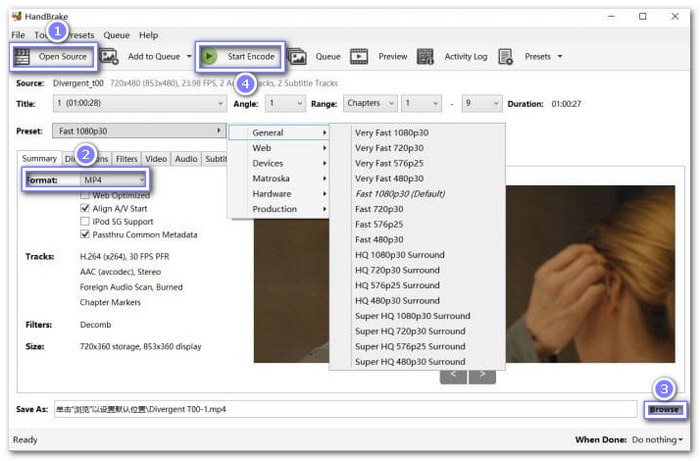Select Production preset category

click(279, 209)
